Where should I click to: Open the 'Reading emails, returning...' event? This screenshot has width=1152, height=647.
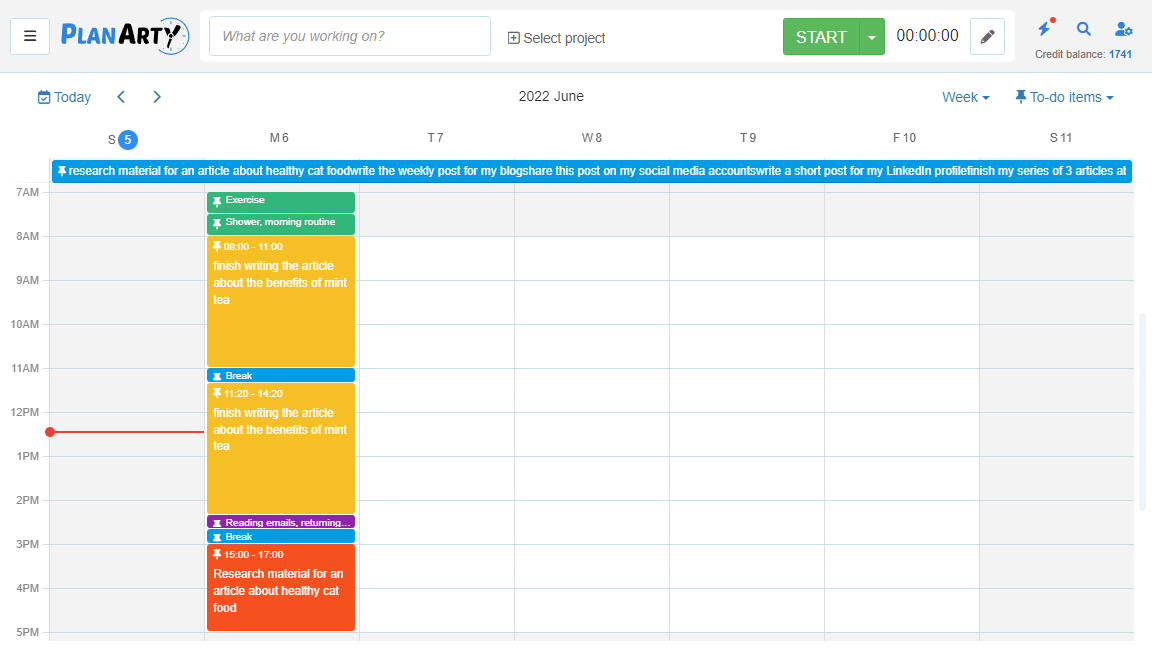click(281, 522)
